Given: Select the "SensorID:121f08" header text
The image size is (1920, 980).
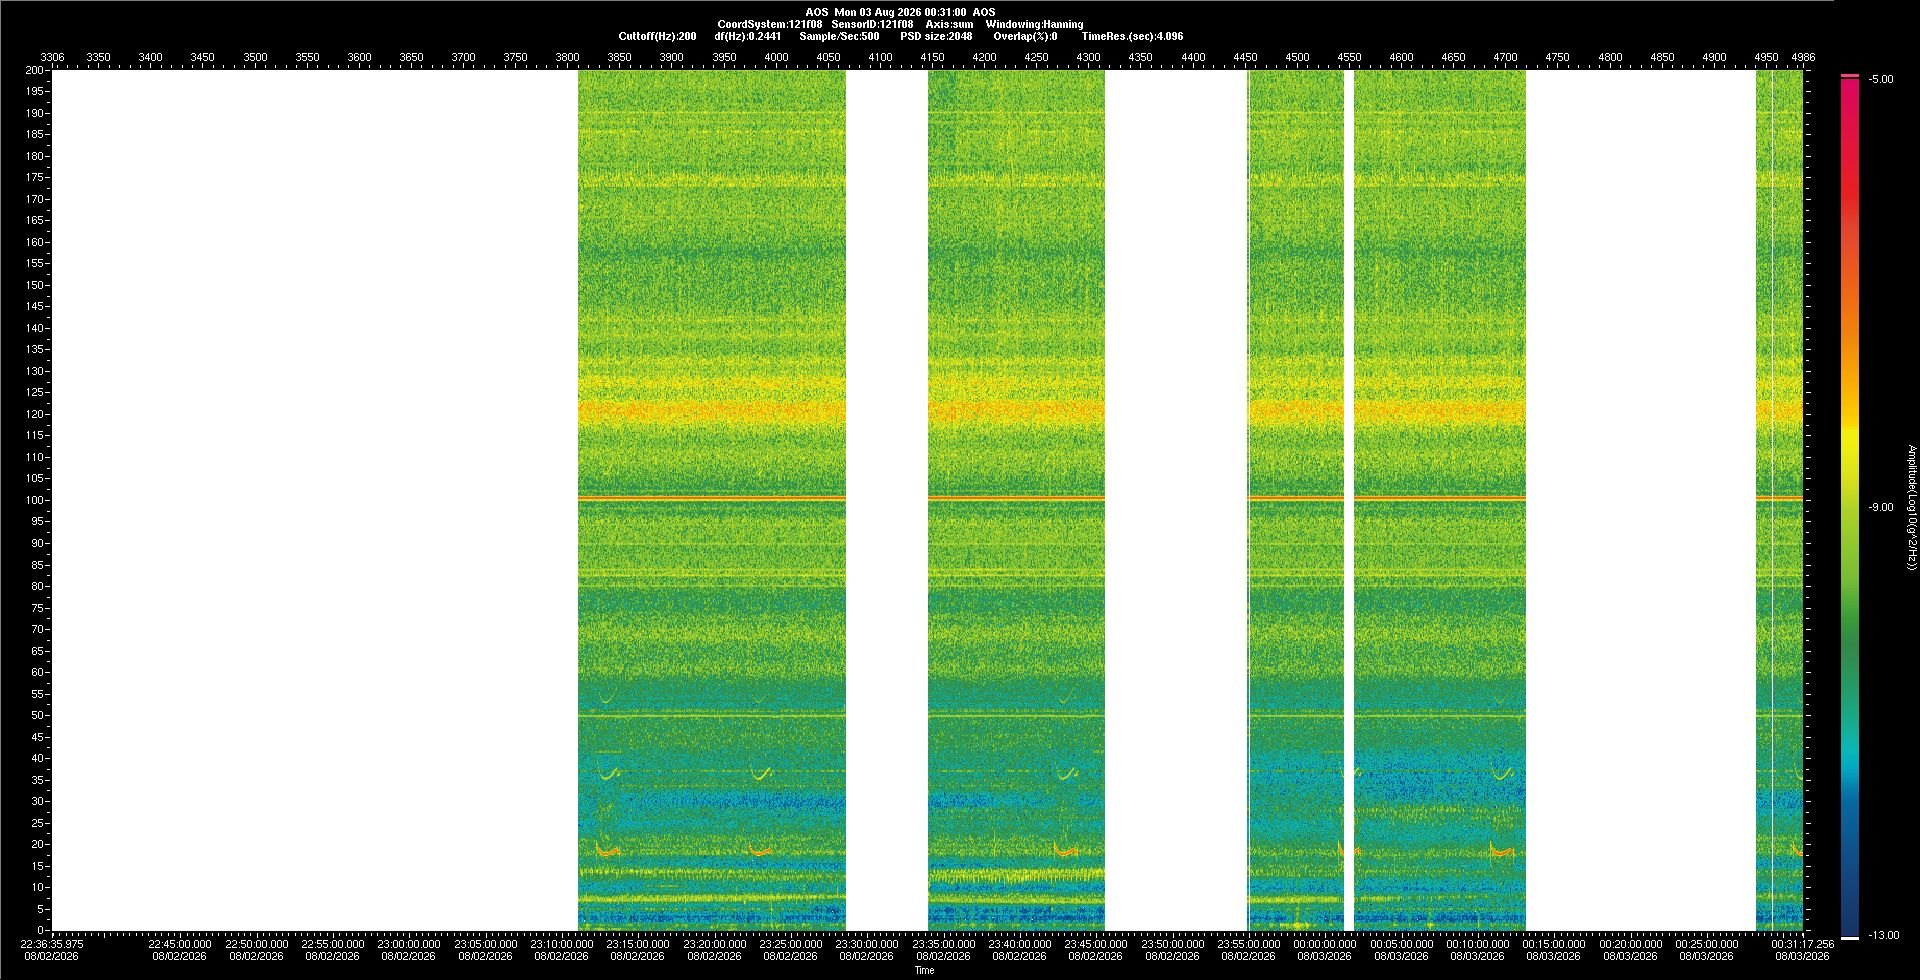Looking at the screenshot, I should pos(872,24).
